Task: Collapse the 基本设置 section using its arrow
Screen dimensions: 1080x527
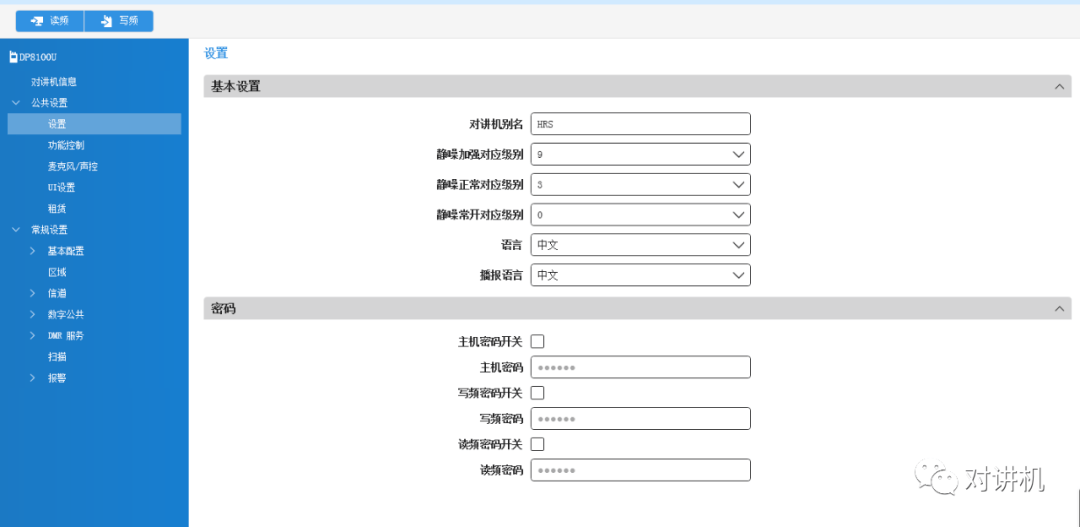Action: 1059,87
